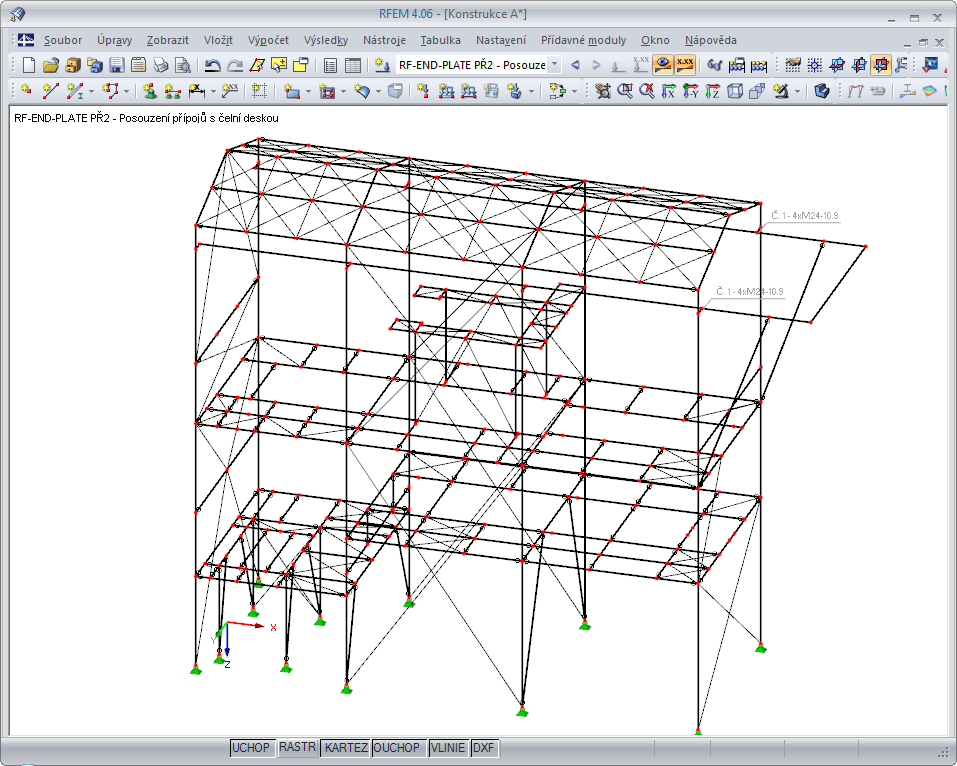Toggle UCHOP snap in status bar
Viewport: 957px width, 766px height.
(x=251, y=748)
